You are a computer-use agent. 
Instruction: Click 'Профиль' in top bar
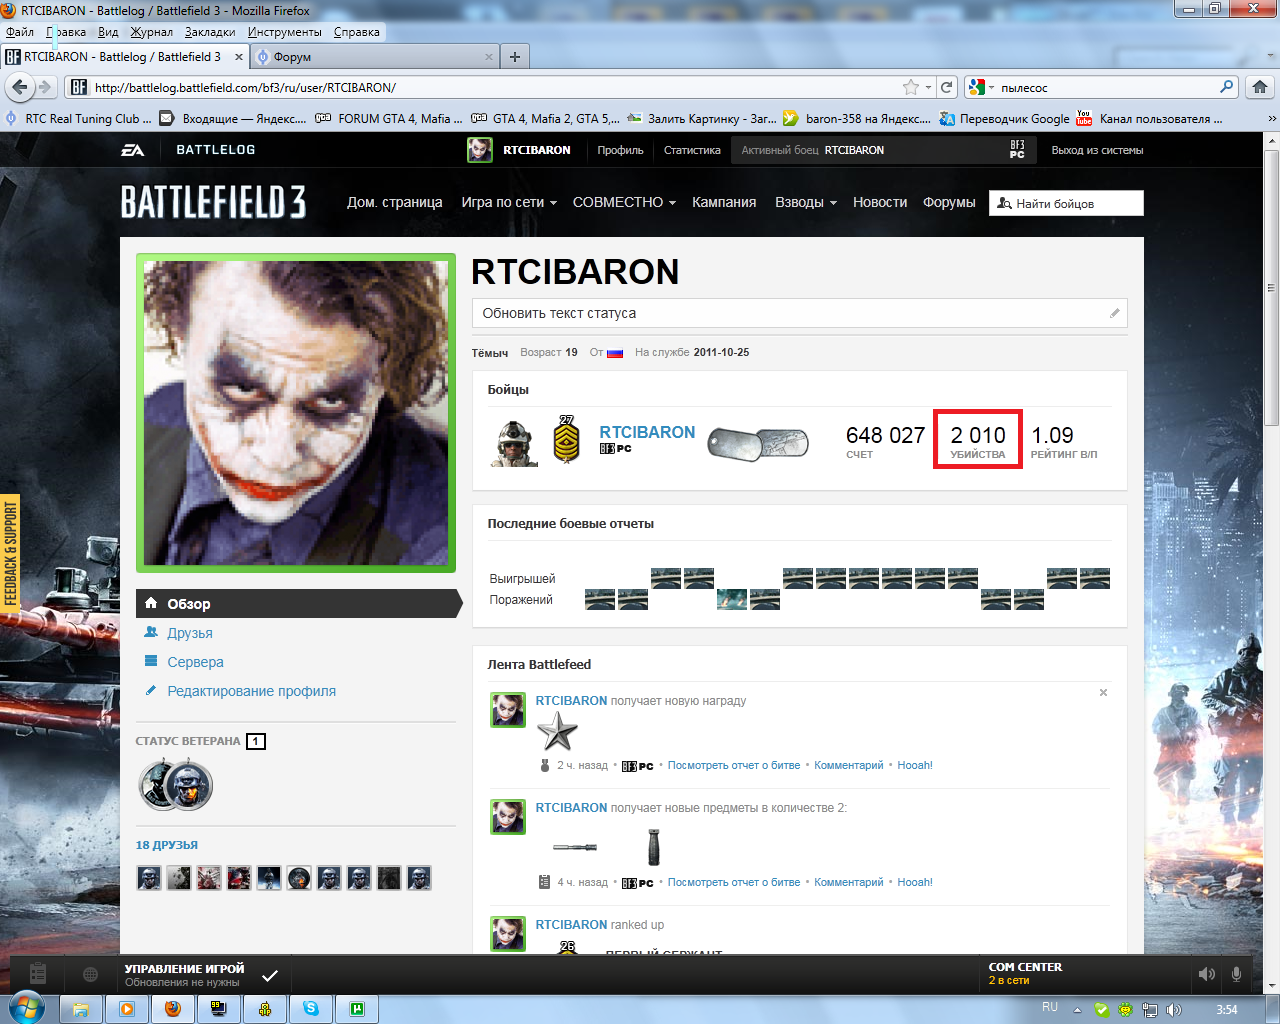(x=620, y=150)
